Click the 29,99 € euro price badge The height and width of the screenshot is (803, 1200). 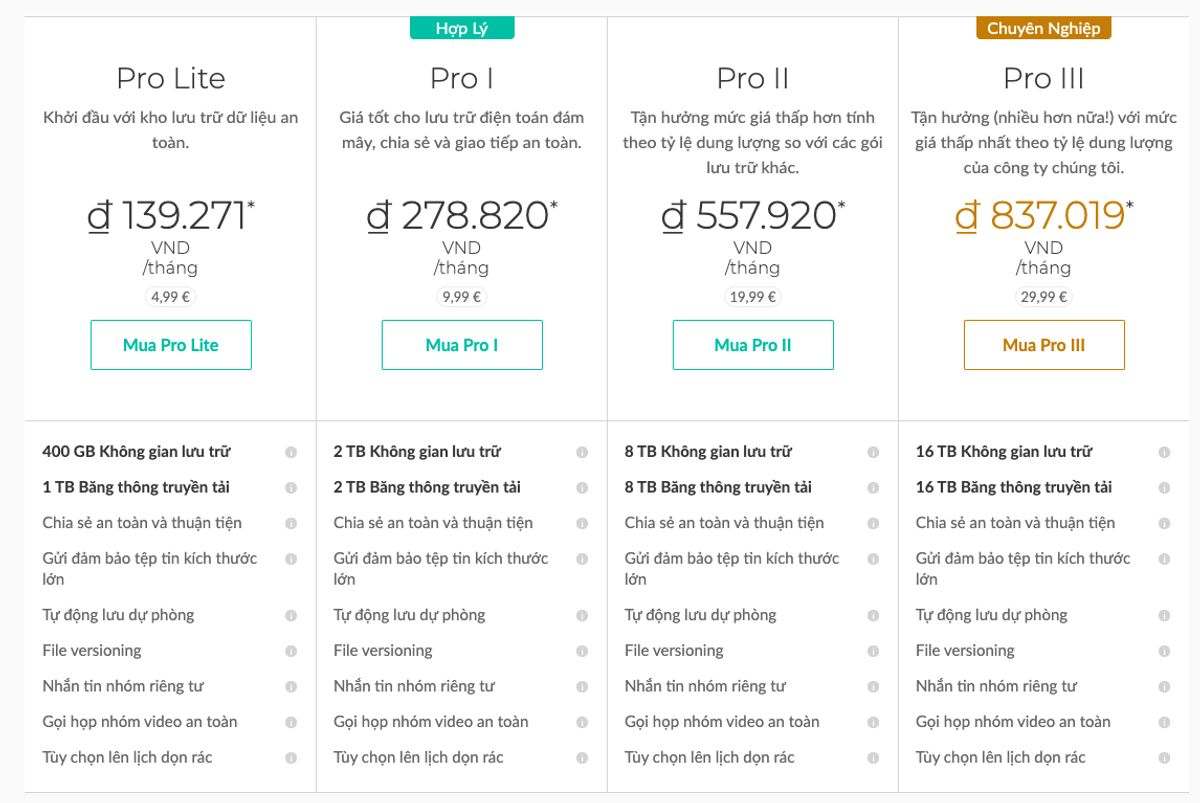(1044, 297)
